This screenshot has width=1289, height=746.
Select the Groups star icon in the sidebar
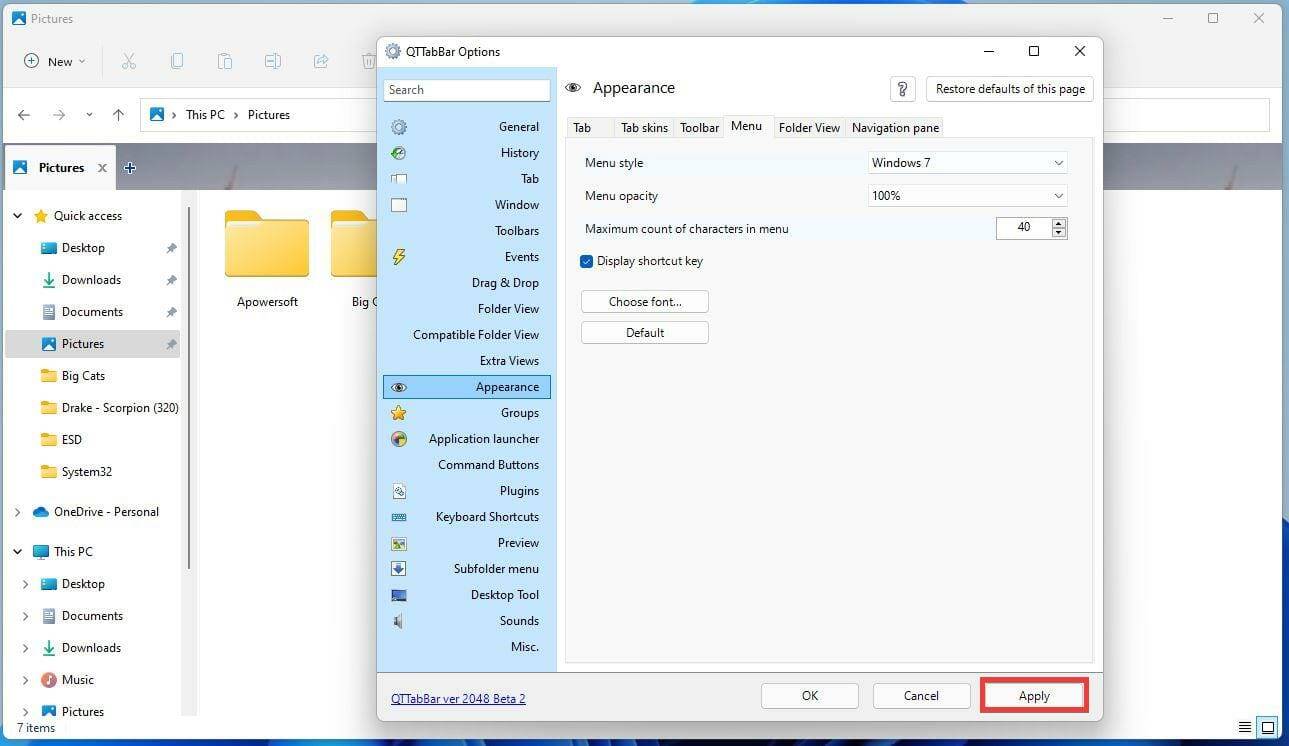coord(399,412)
